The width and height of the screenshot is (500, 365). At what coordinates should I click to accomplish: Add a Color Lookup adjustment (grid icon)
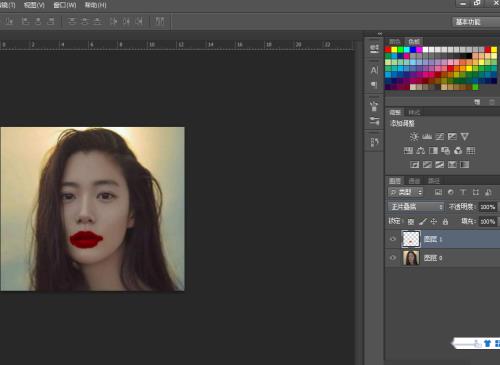point(471,151)
